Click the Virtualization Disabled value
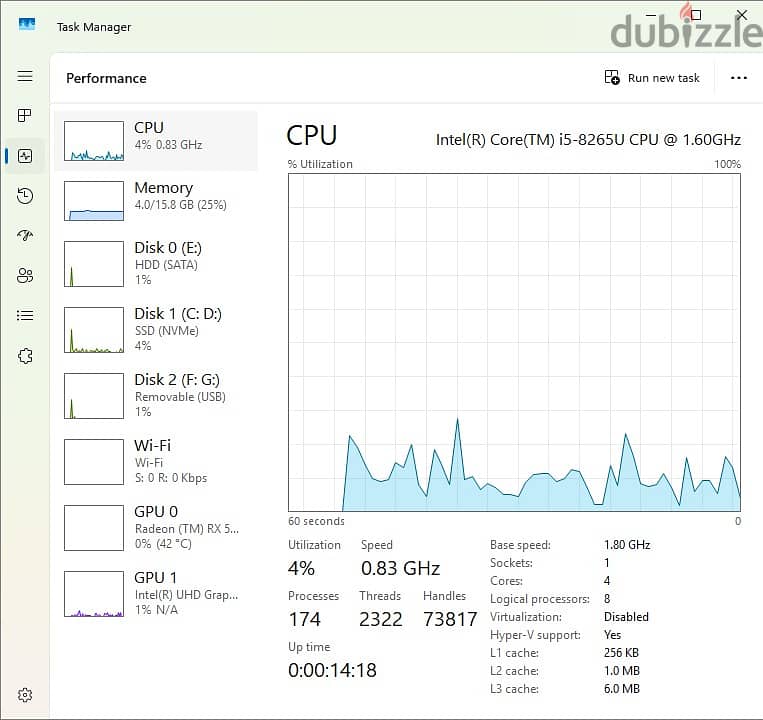This screenshot has height=720, width=763. pyautogui.click(x=626, y=617)
